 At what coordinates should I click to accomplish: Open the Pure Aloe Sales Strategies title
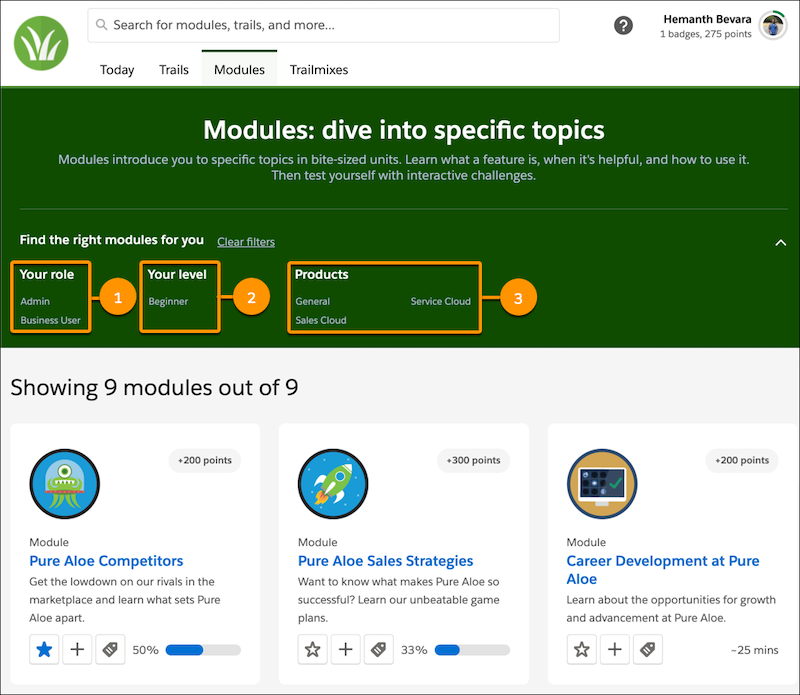386,561
